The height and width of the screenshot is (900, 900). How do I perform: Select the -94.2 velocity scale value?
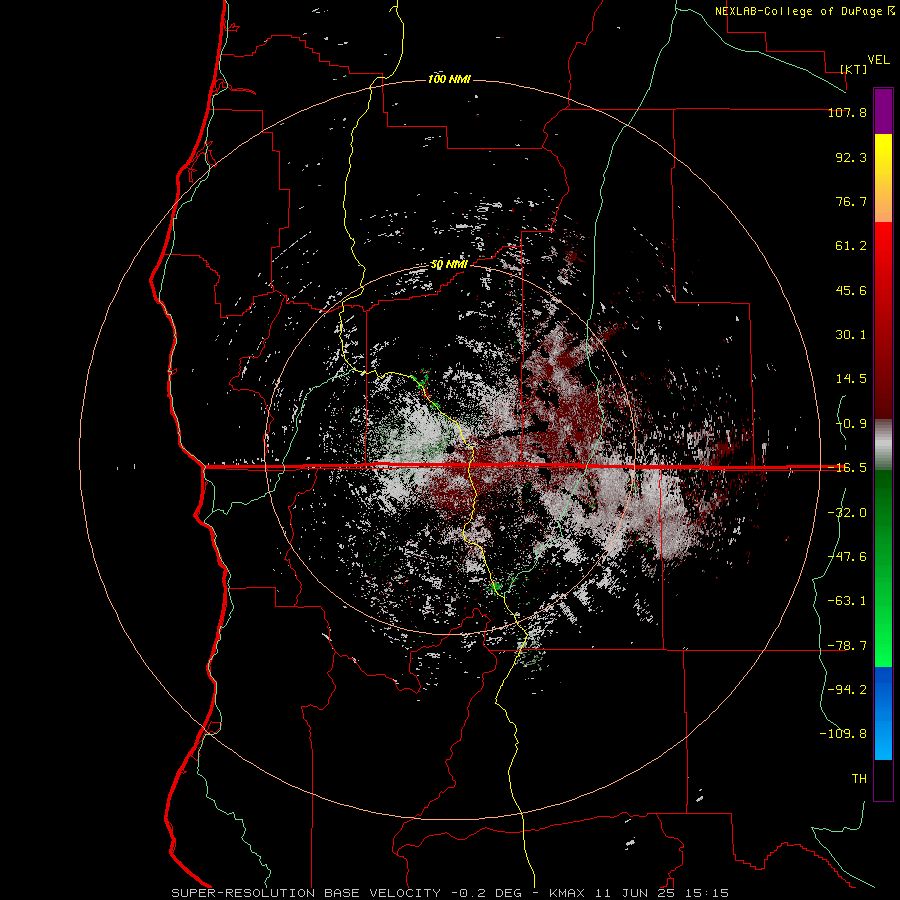click(x=847, y=689)
